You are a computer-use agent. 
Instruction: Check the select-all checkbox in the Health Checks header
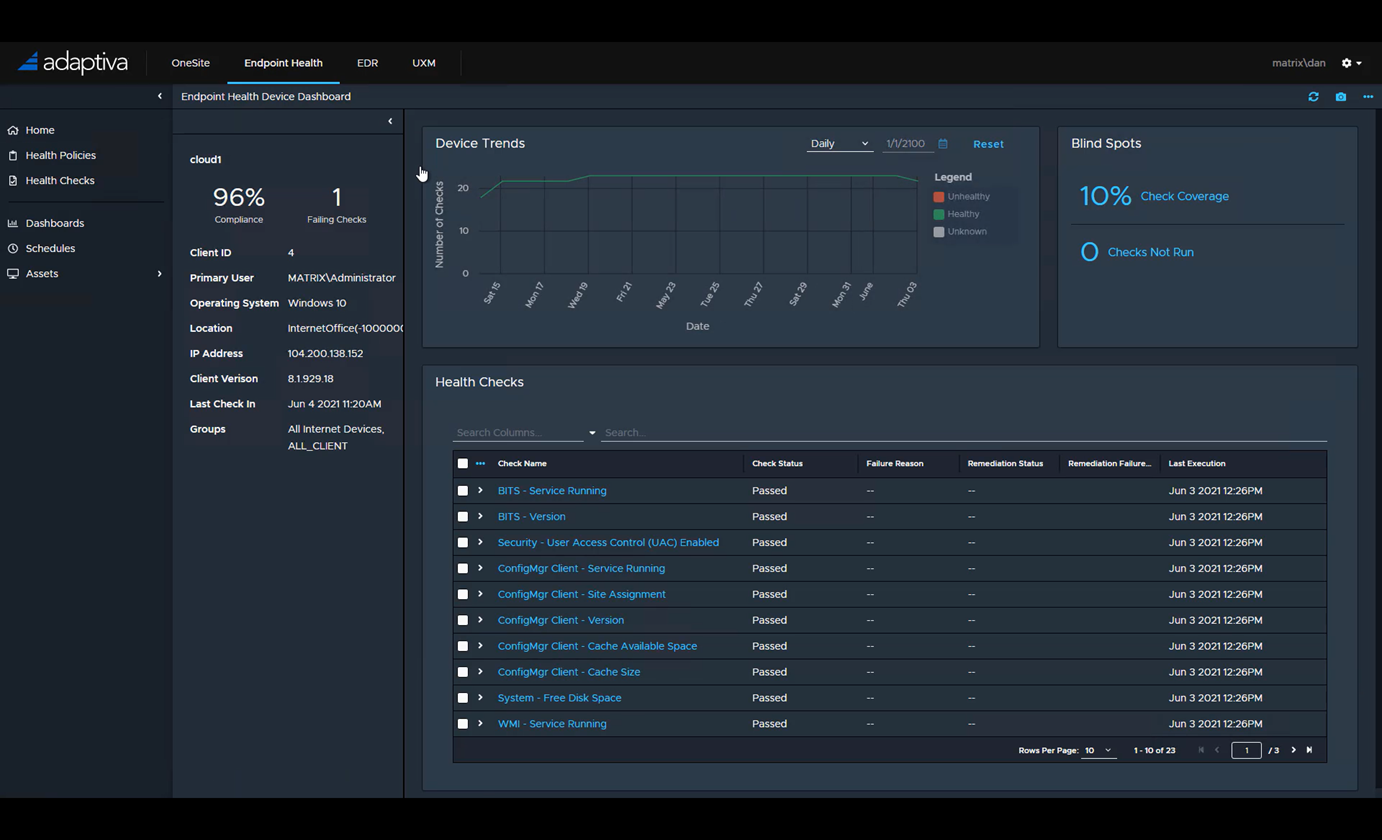tap(462, 463)
